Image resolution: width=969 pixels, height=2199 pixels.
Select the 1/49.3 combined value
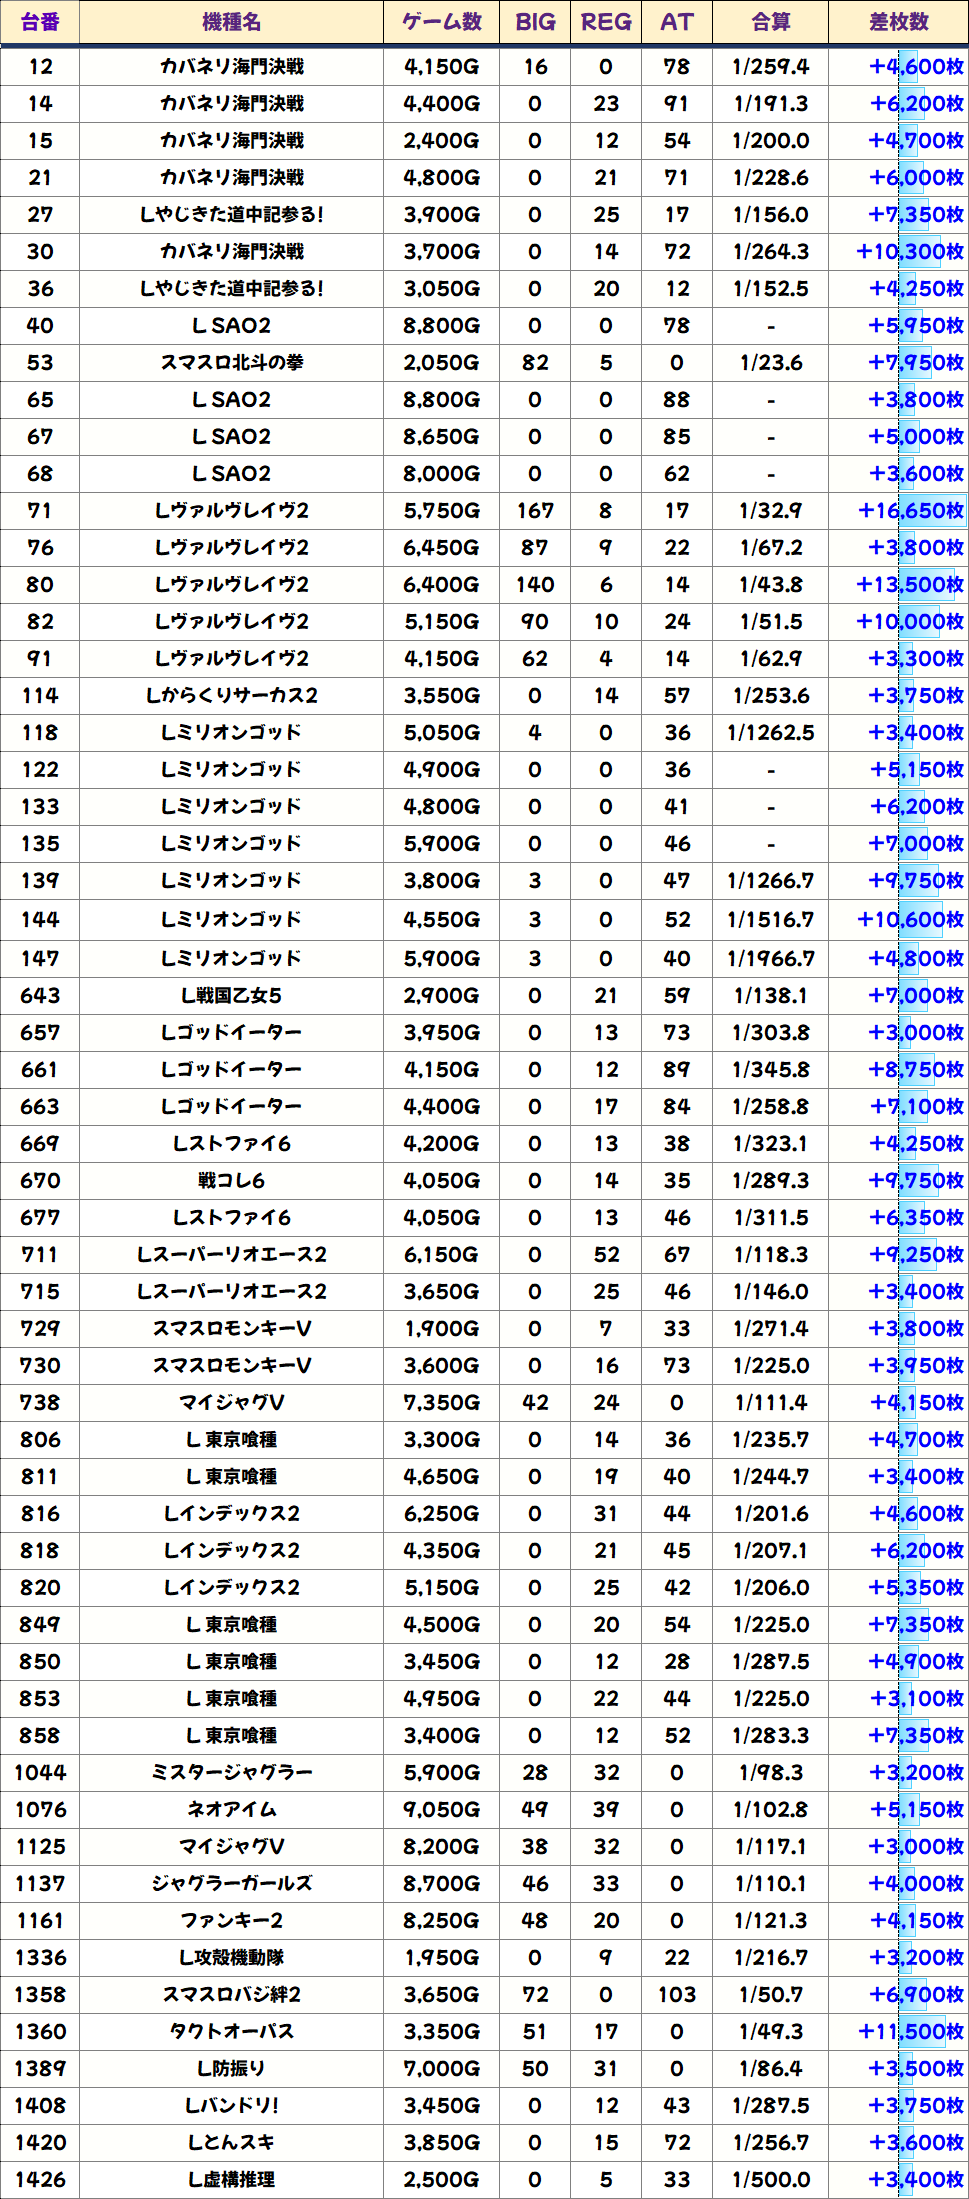770,2032
